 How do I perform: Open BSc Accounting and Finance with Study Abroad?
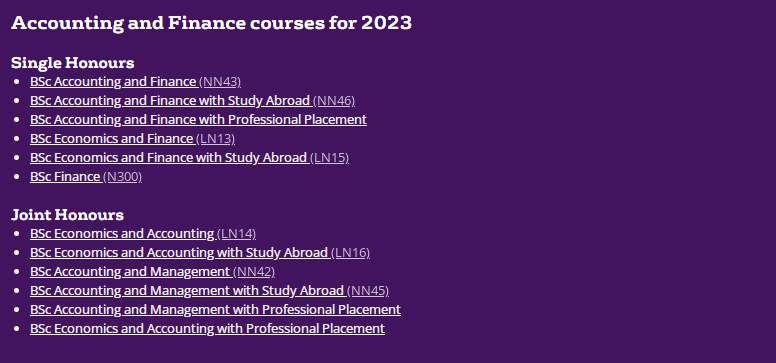(170, 101)
